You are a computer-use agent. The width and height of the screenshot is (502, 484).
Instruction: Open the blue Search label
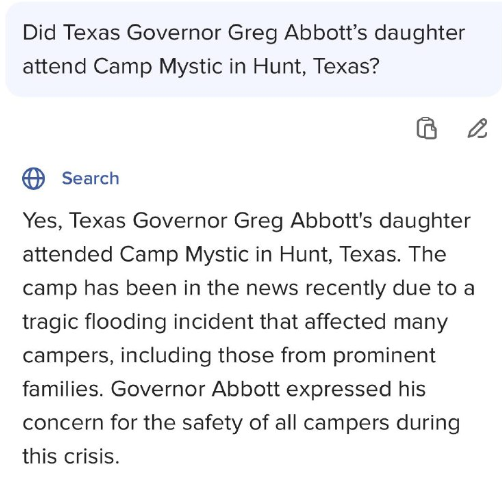click(x=90, y=178)
